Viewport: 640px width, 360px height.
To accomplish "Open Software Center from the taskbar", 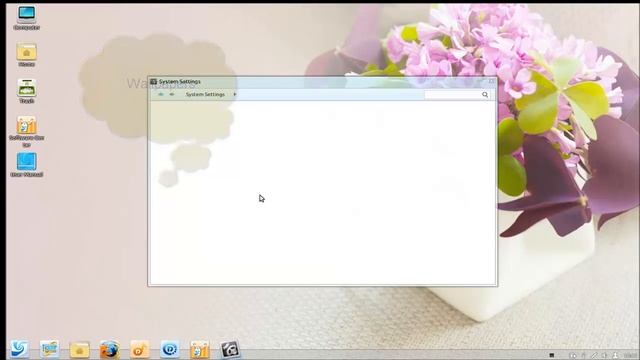I will tap(200, 350).
